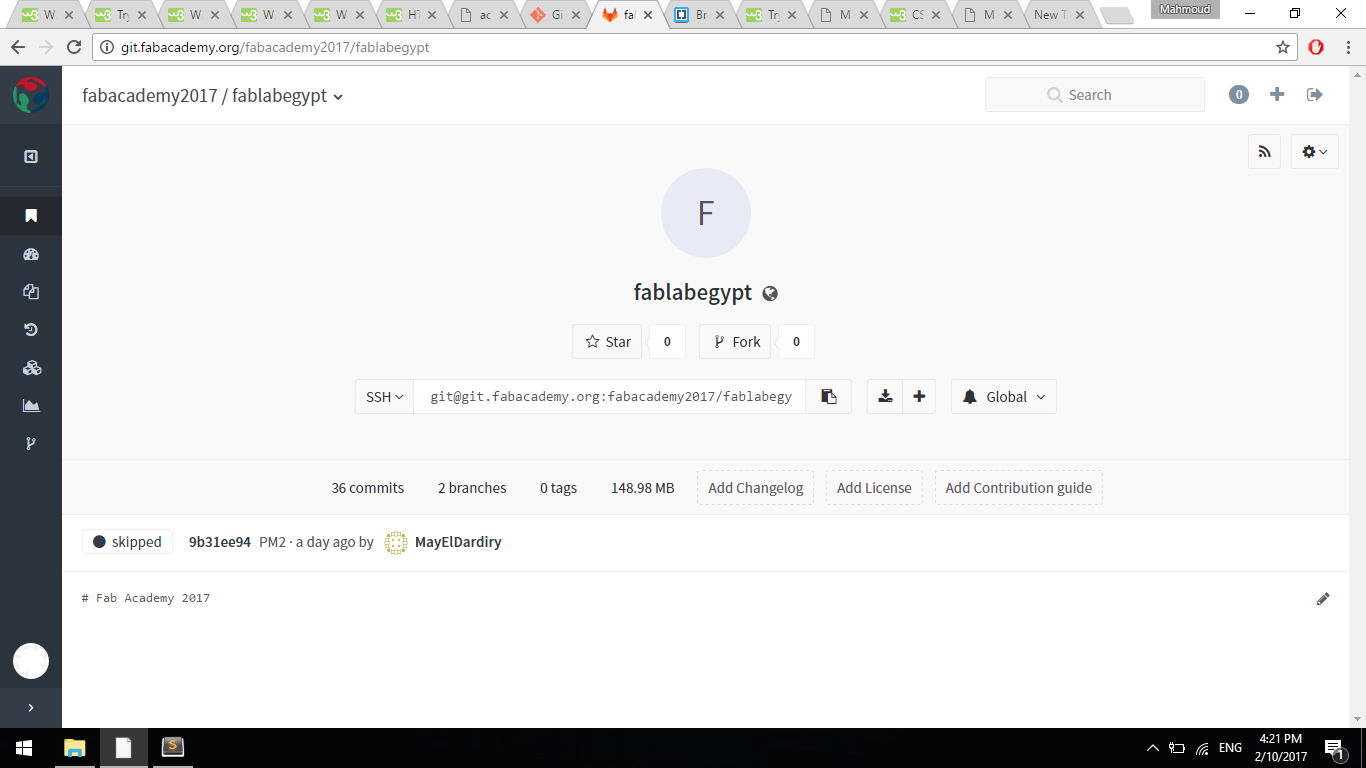Screen dimensions: 1366x768
Task: Click the Fork button
Action: [735, 342]
